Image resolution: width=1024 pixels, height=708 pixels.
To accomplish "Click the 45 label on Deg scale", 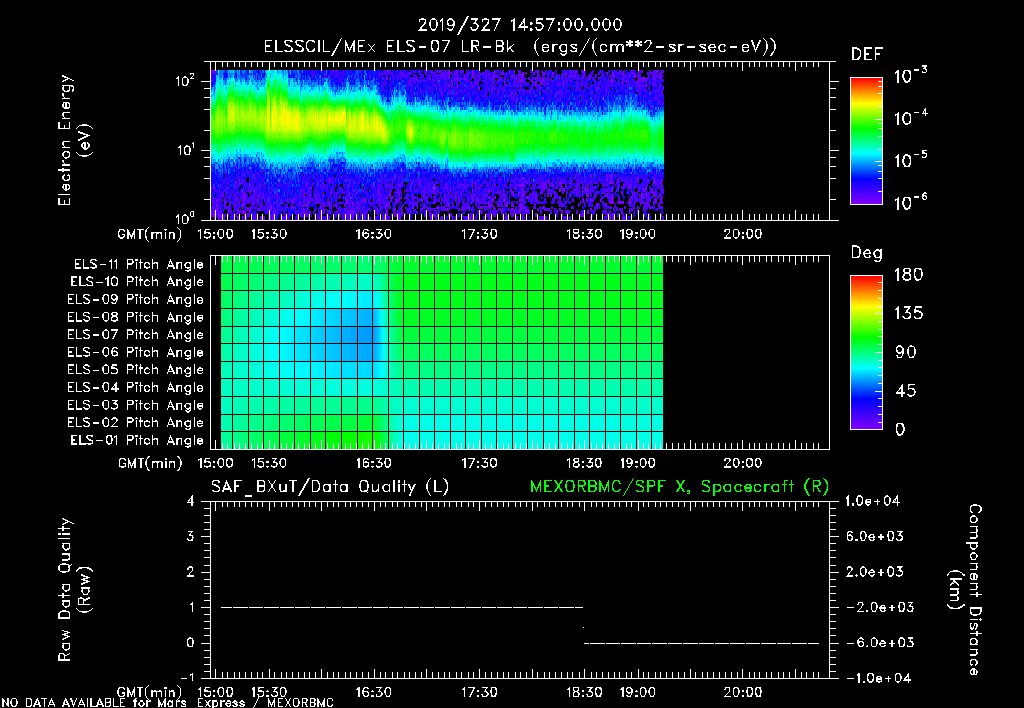I will [x=906, y=391].
